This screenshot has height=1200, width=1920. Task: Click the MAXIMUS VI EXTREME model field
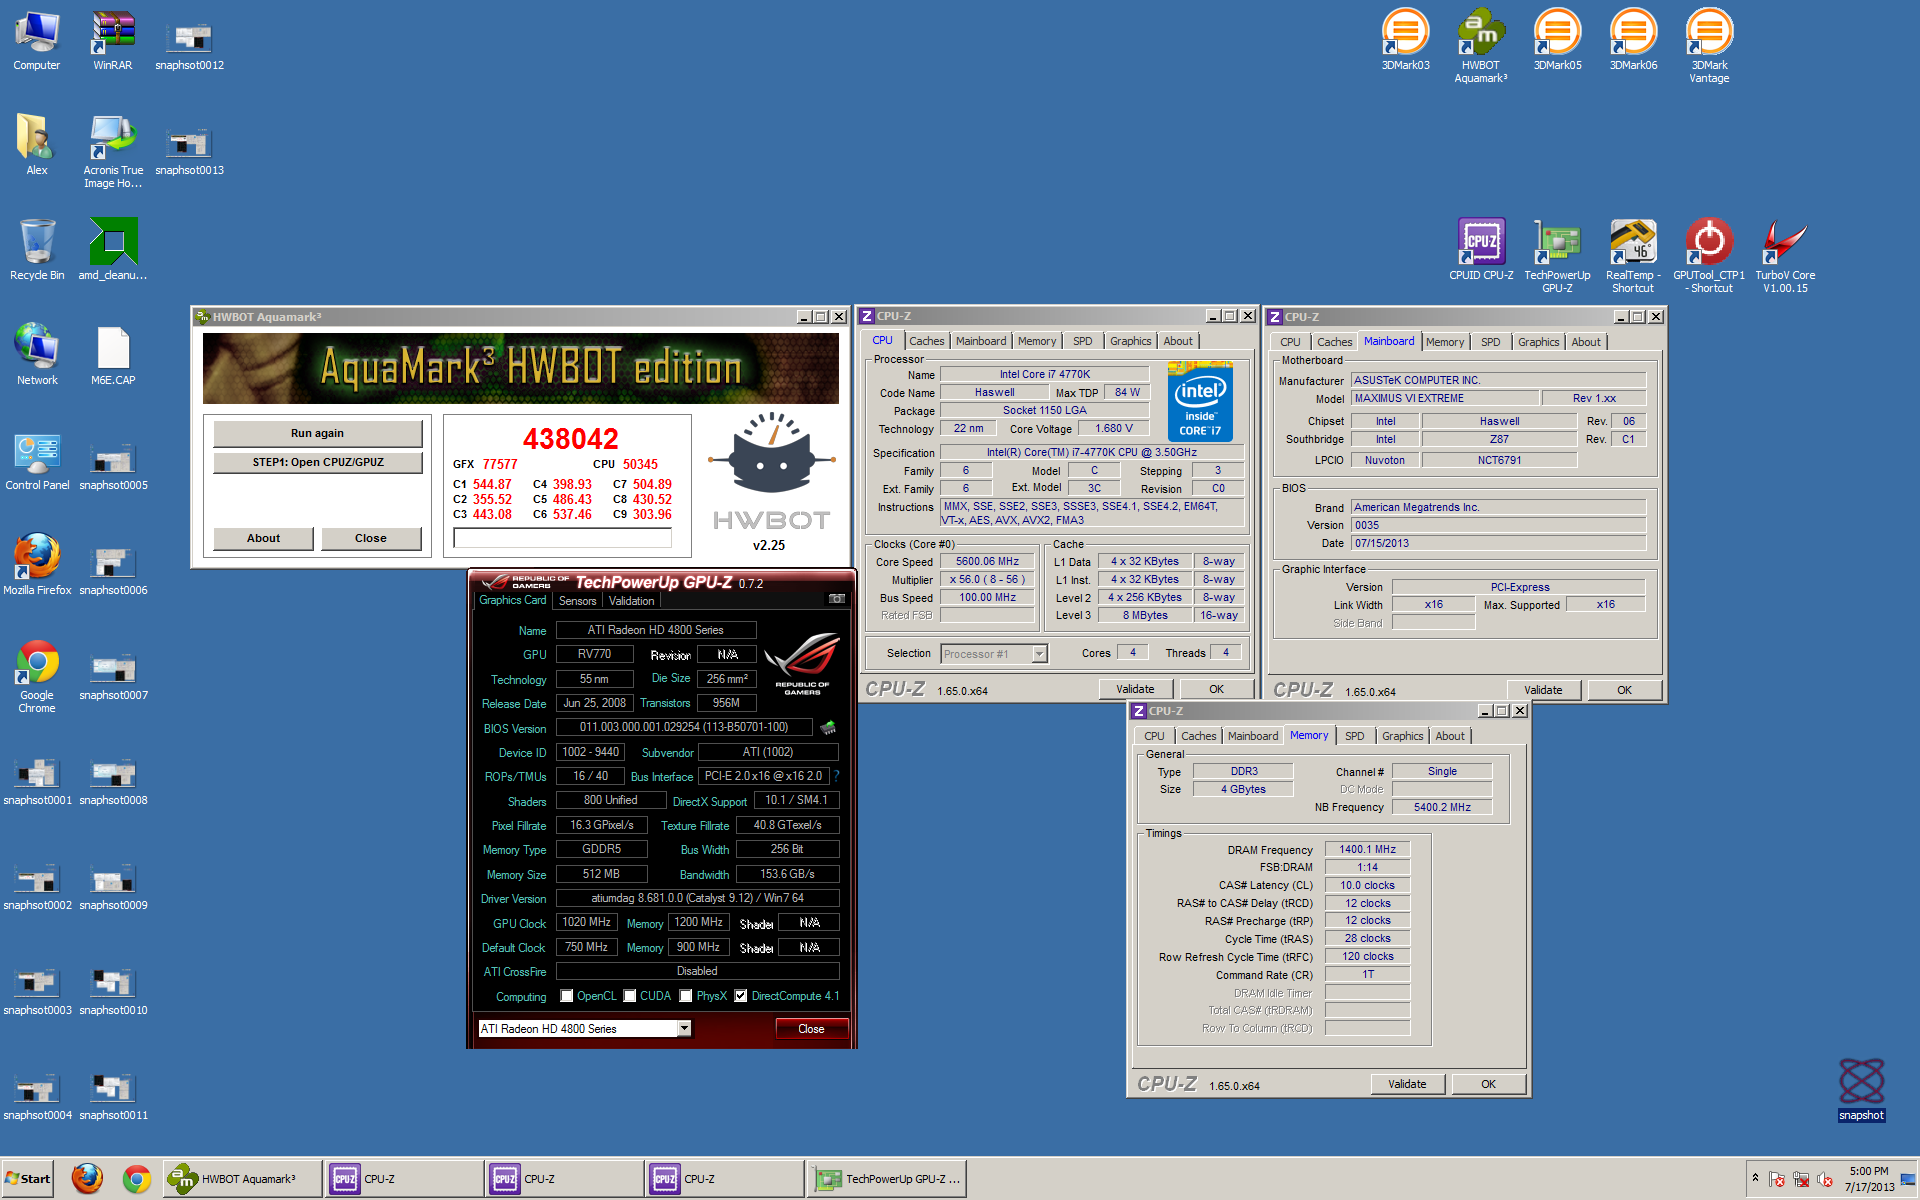(x=1445, y=398)
